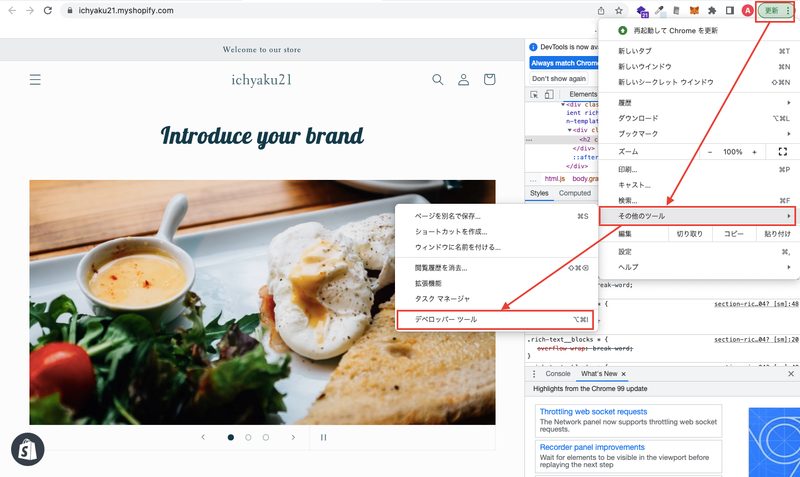Viewport: 800px width, 477px height.
Task: Select 拡張機能 menu item
Action: (496, 284)
